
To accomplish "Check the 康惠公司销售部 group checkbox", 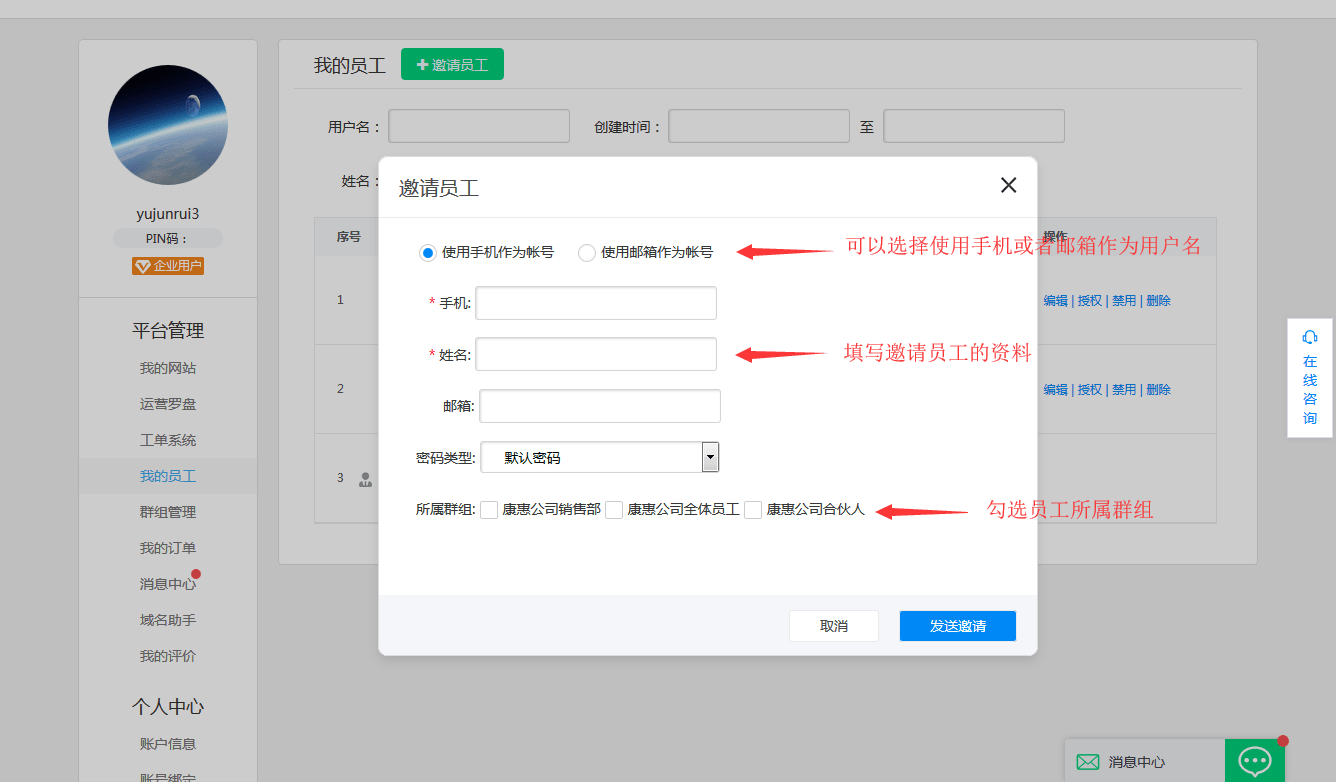I will [489, 510].
